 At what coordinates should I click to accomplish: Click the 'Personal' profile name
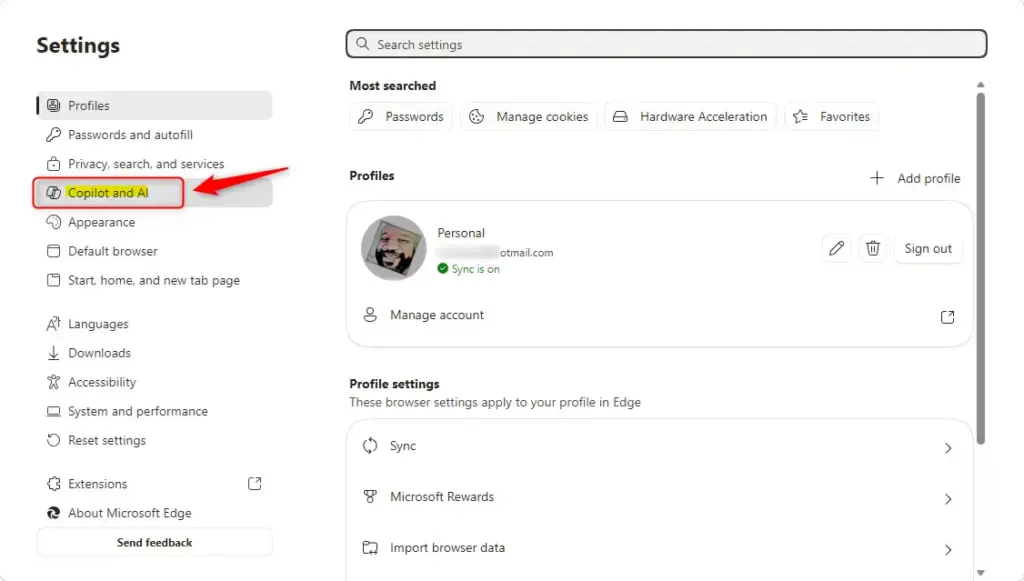click(x=461, y=233)
